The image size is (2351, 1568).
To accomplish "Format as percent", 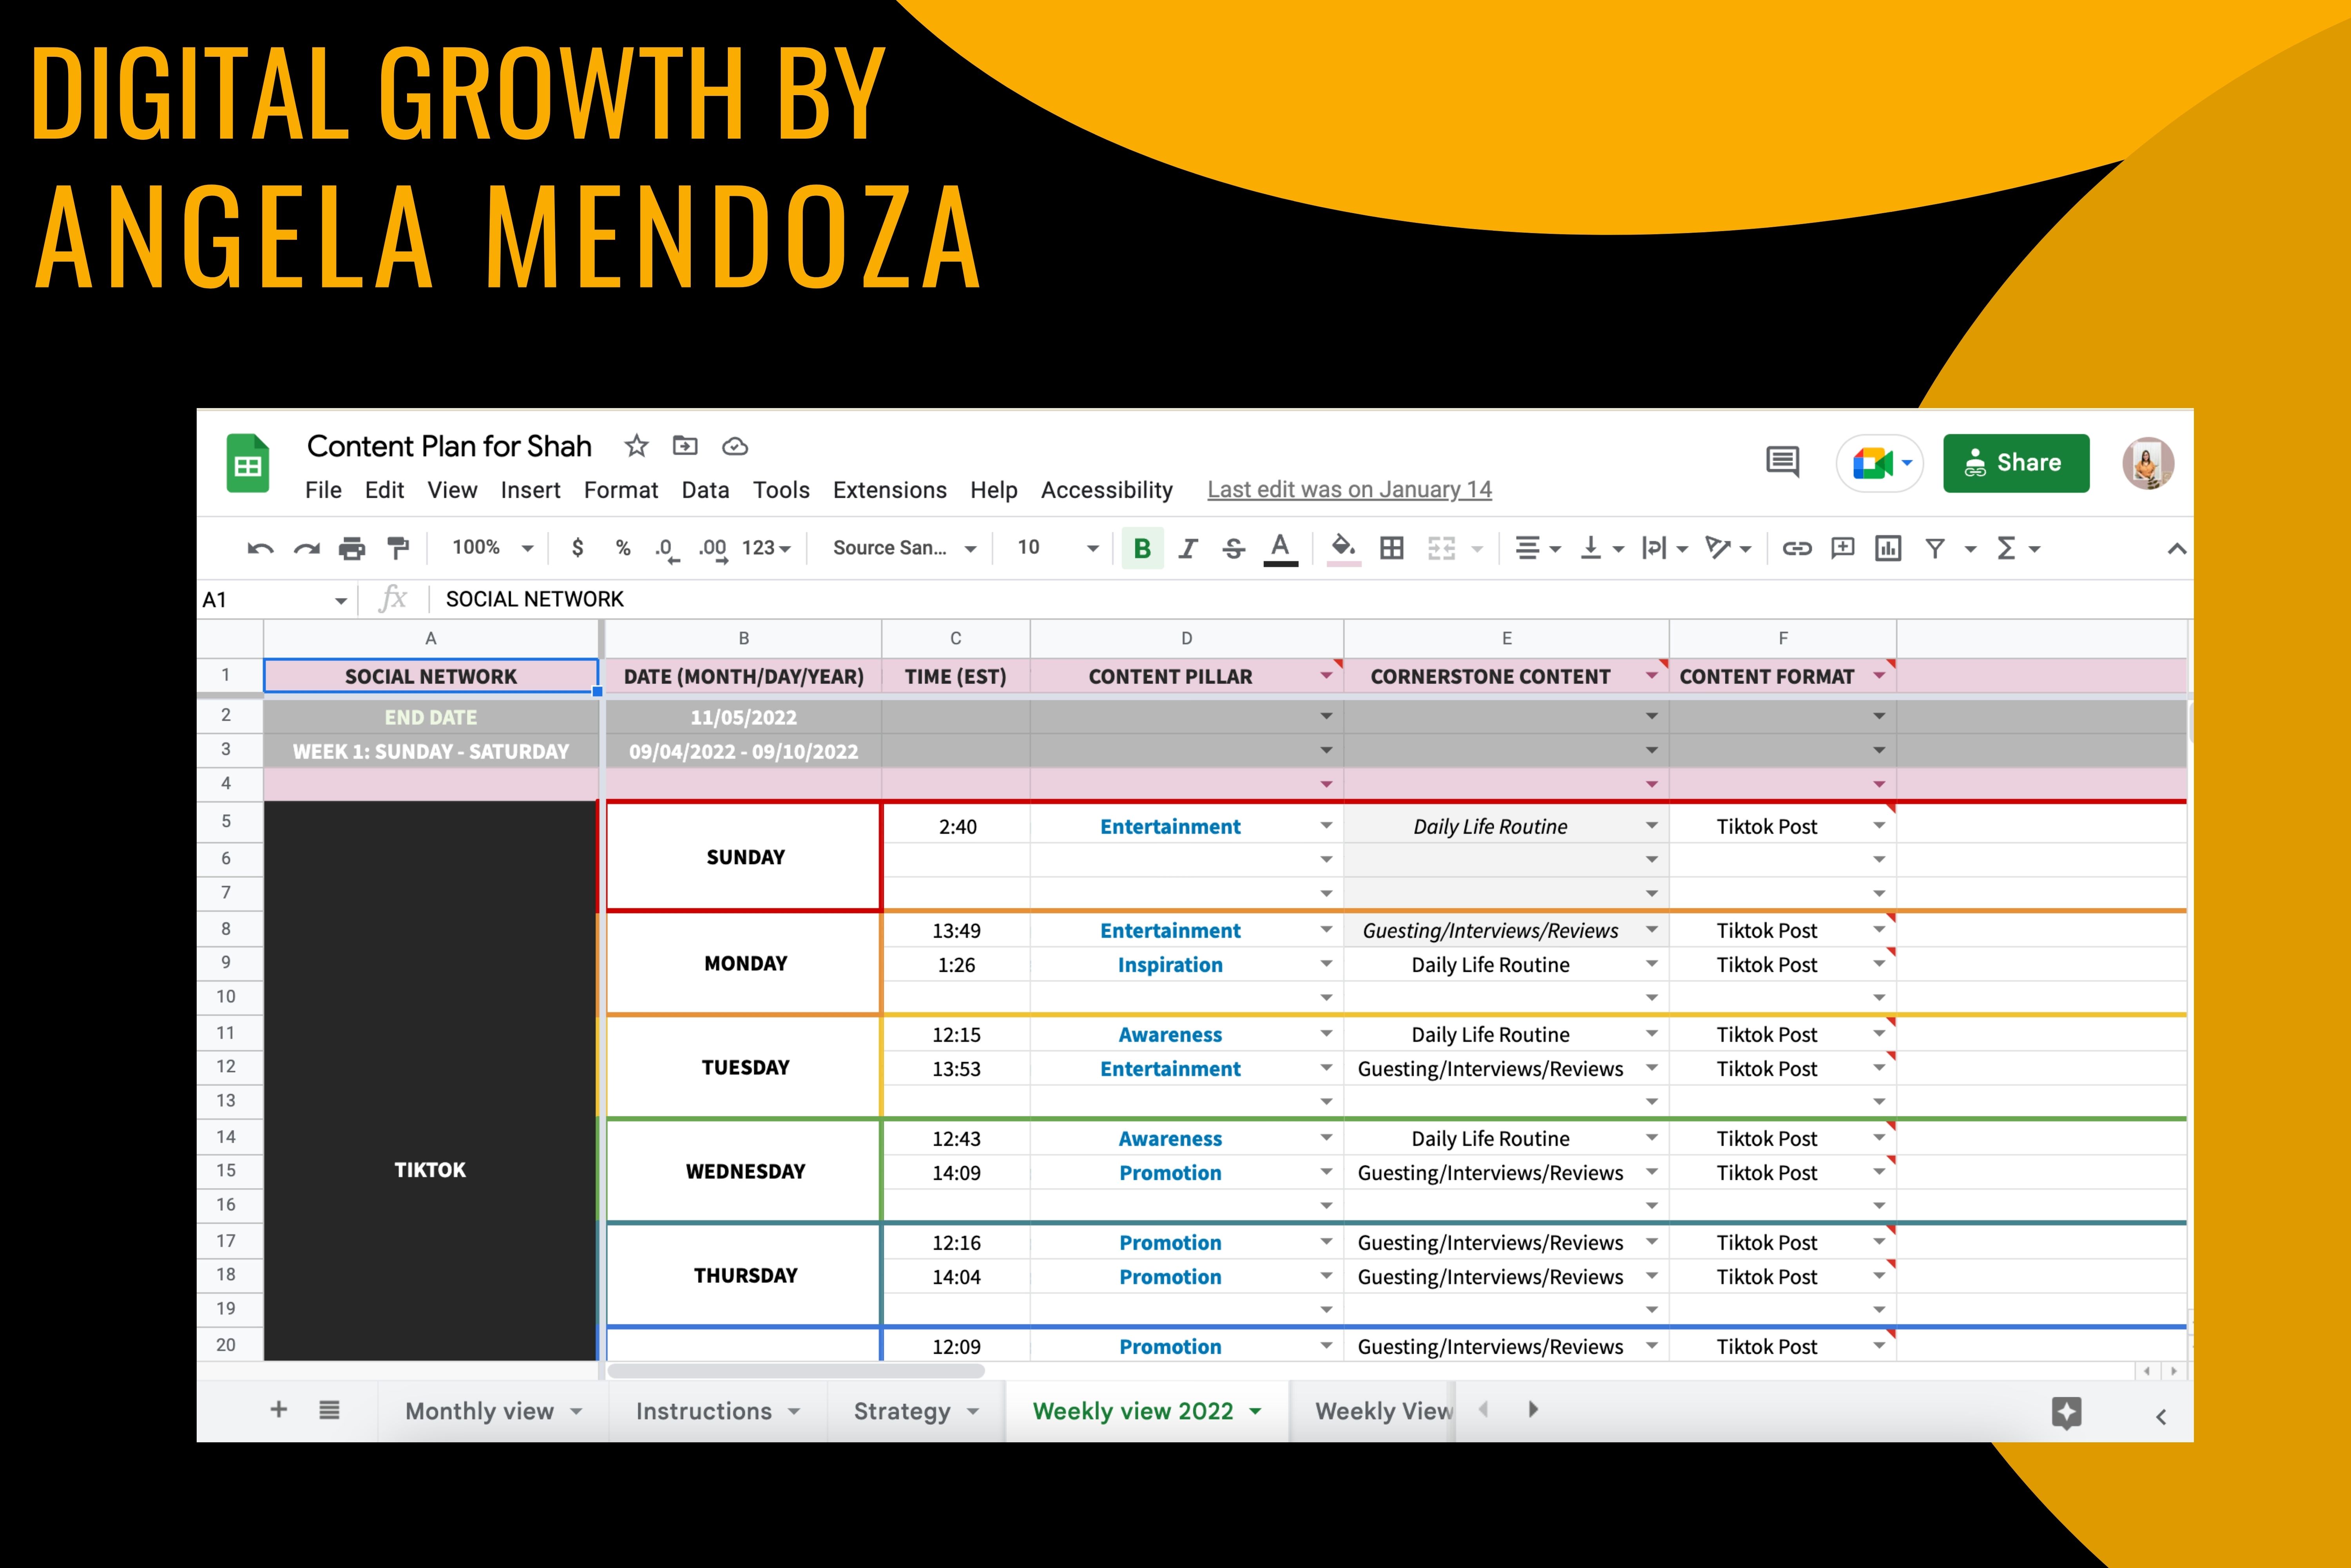I will [x=623, y=548].
